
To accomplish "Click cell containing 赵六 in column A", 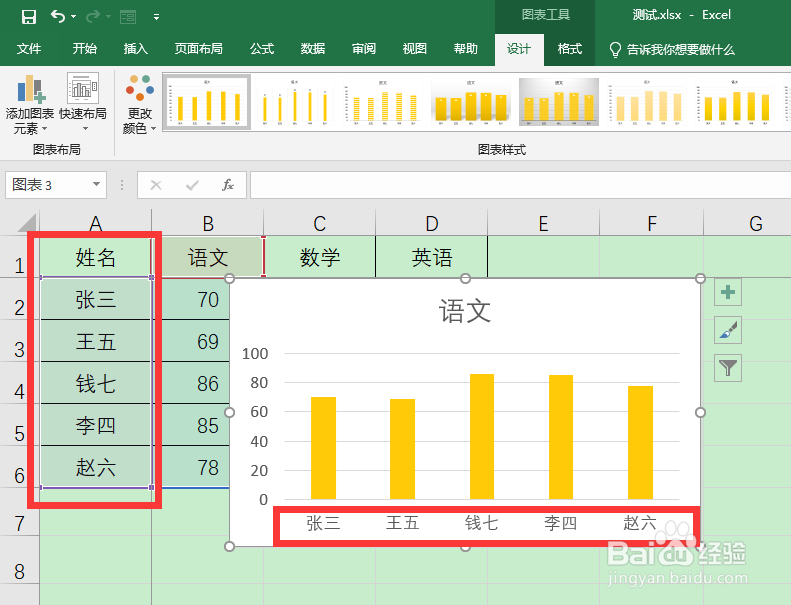I will [x=95, y=467].
